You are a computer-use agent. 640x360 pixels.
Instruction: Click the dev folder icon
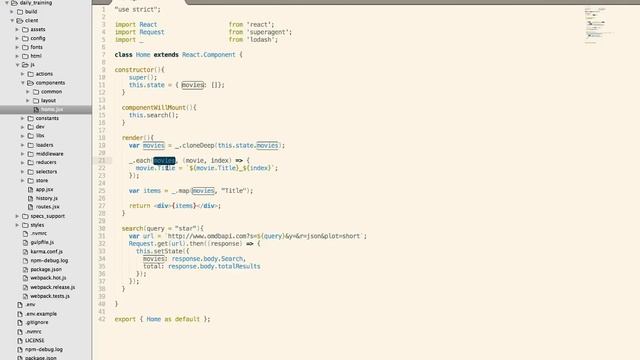31,127
